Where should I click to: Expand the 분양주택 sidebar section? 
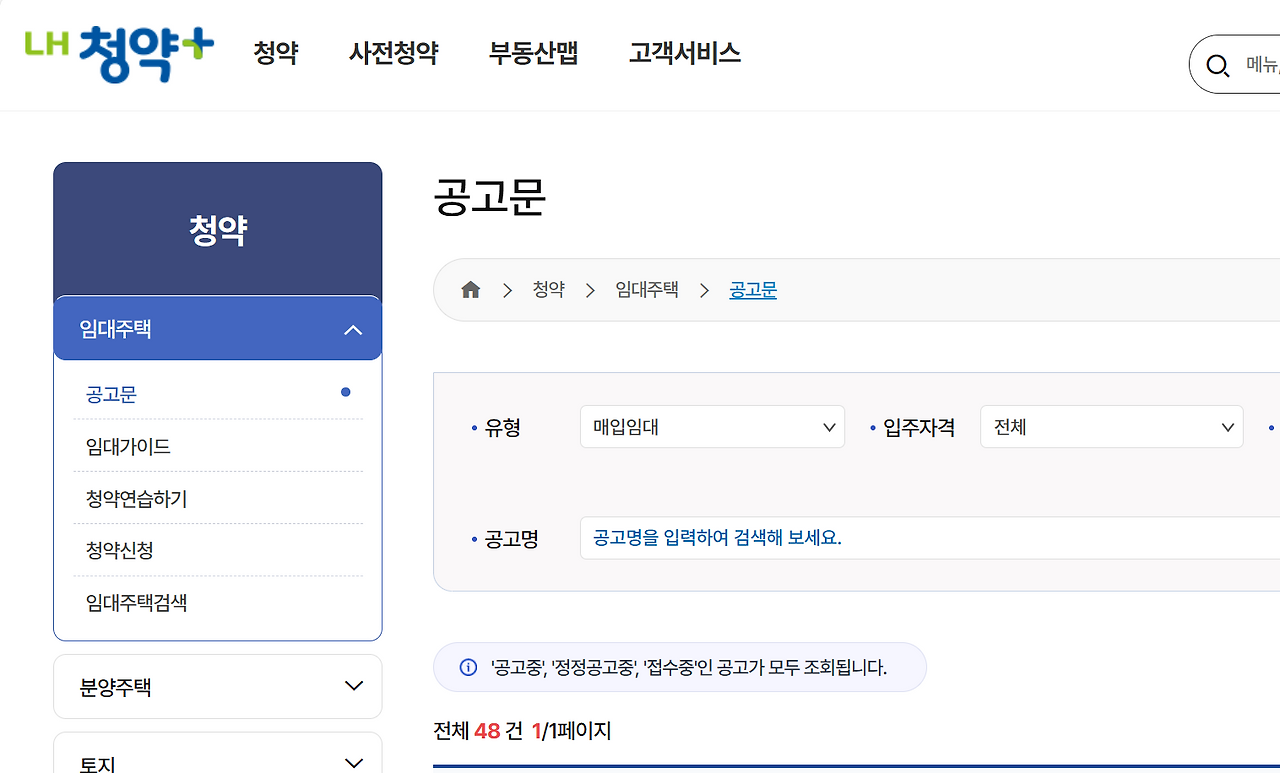(218, 686)
